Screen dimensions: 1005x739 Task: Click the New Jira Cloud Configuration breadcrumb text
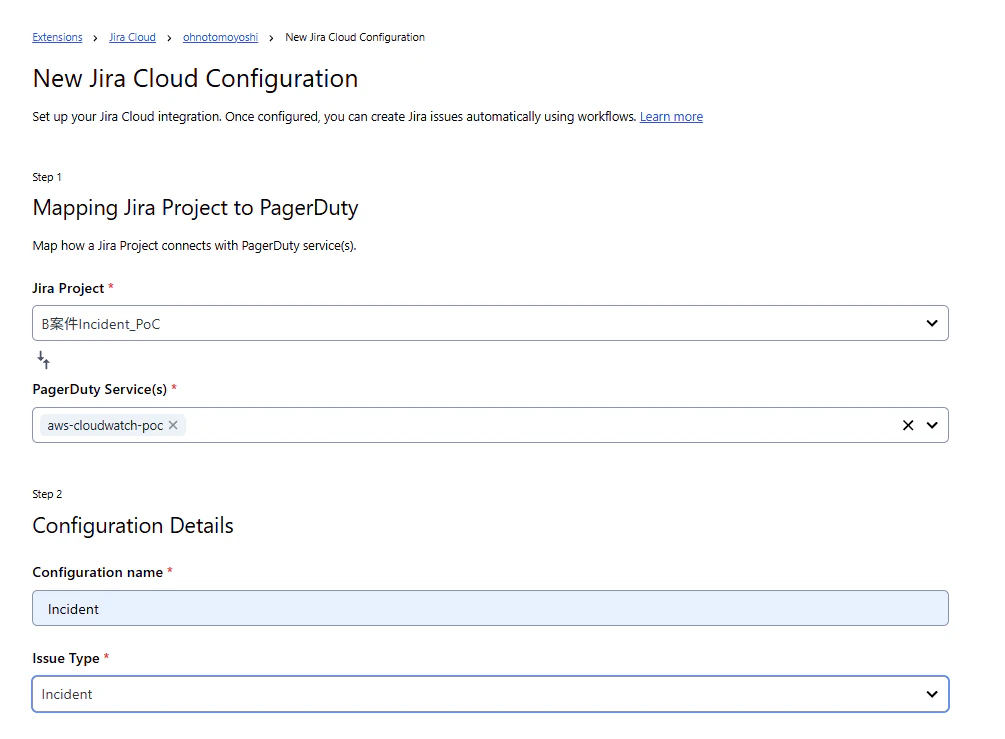tap(354, 37)
